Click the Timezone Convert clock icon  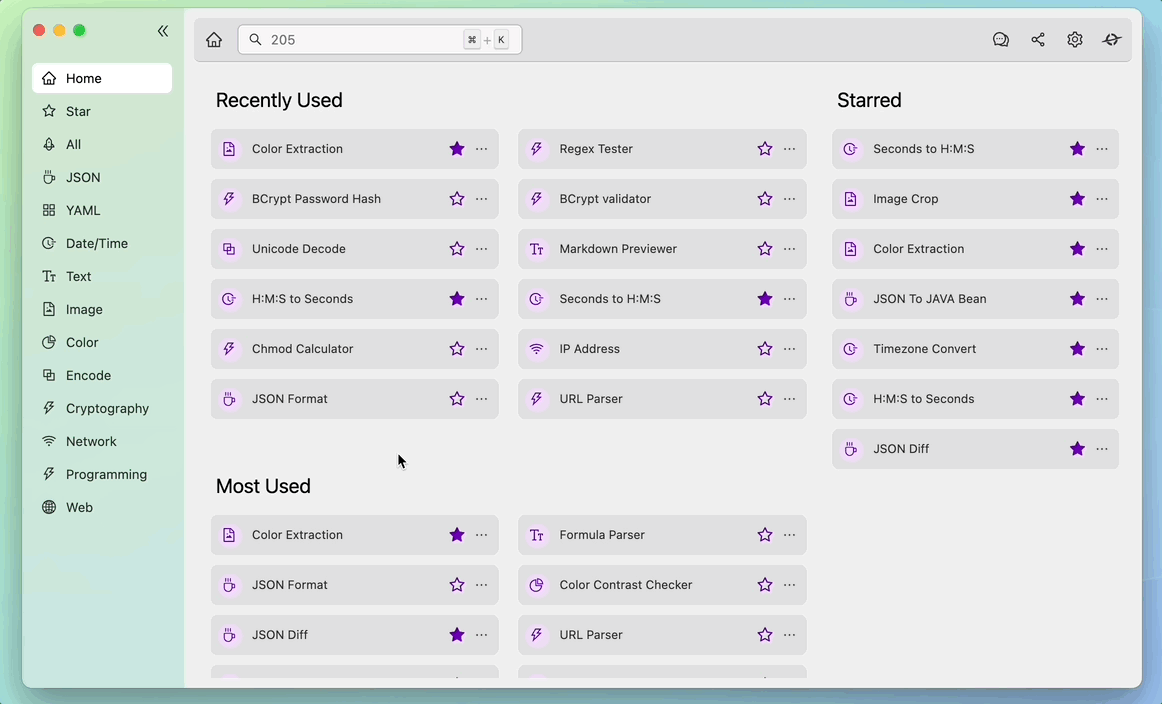[x=850, y=349]
